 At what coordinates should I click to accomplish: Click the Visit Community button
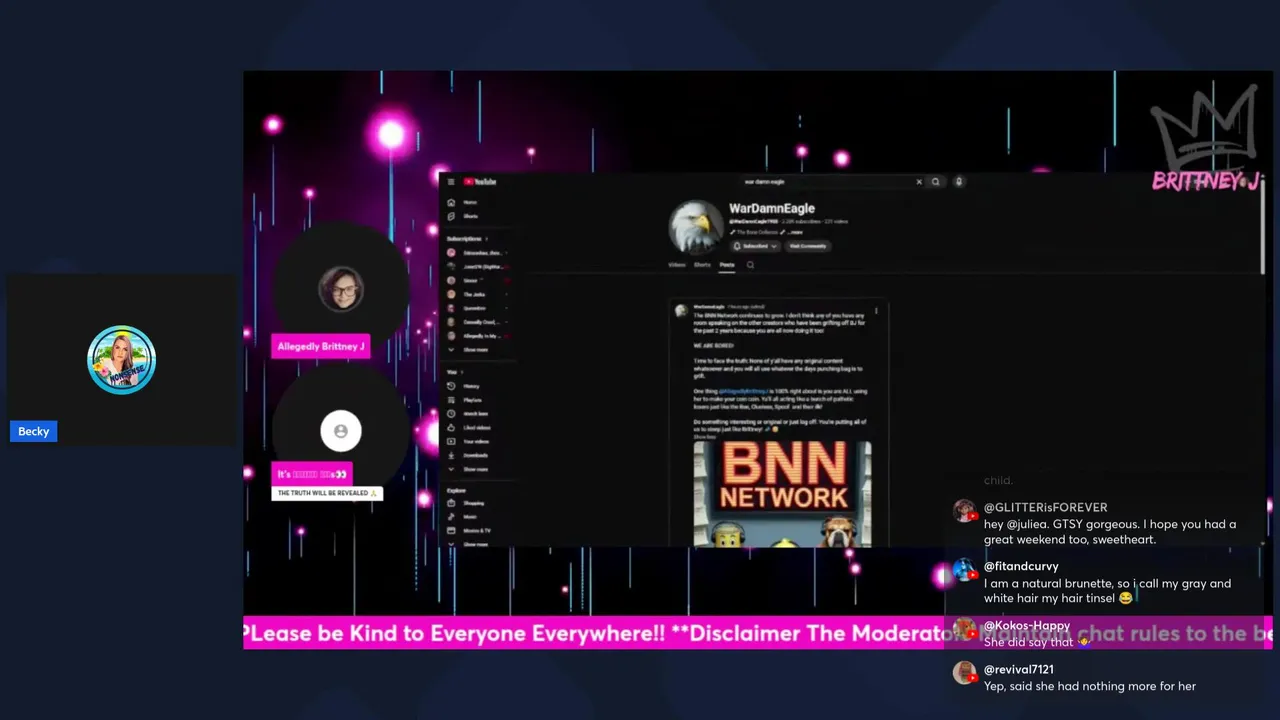[x=808, y=246]
